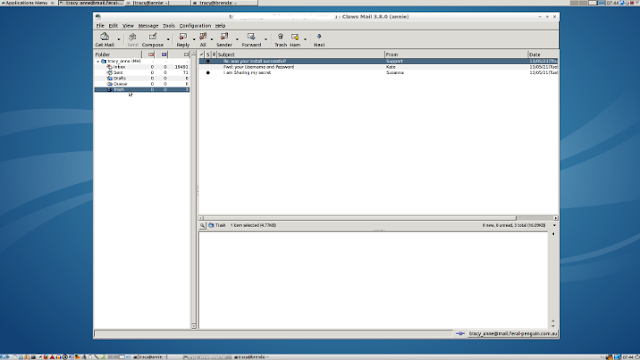This screenshot has height=360, width=640.
Task: Open the Forward dropdown arrow
Action: pos(266,39)
